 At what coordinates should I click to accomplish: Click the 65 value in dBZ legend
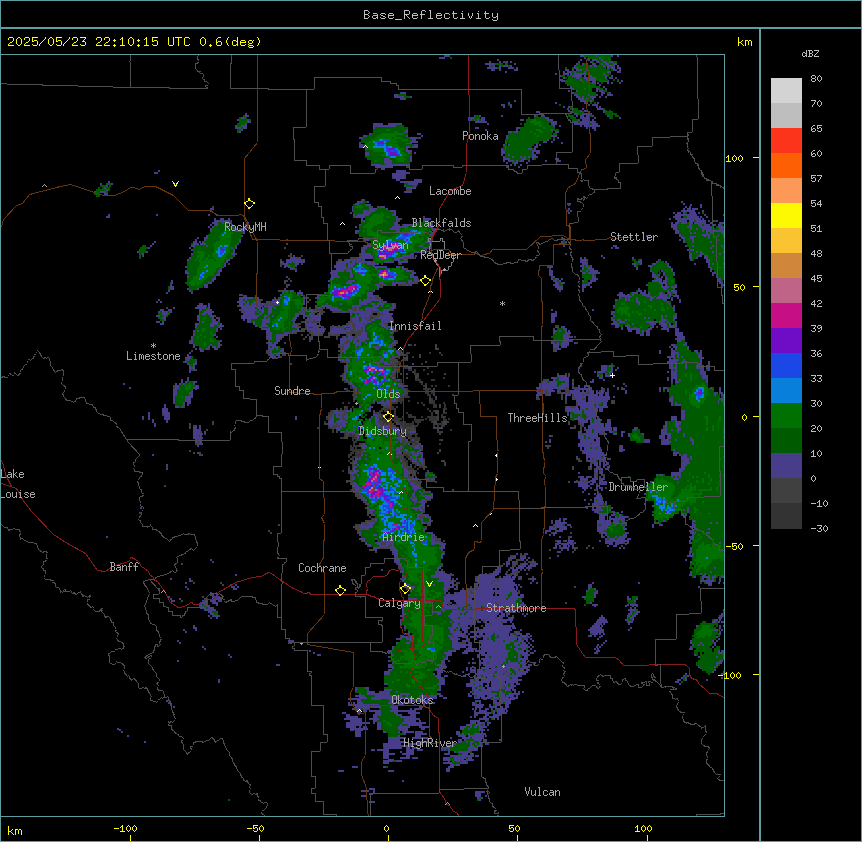tap(816, 128)
